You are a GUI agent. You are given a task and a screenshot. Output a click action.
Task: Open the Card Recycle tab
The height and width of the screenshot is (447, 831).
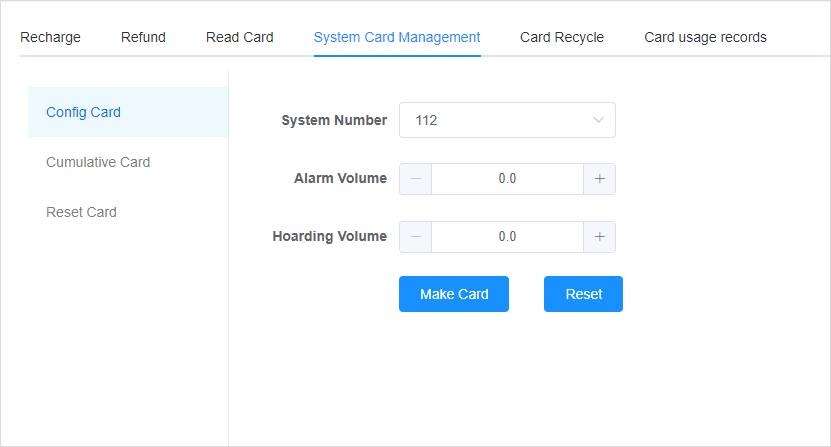562,37
